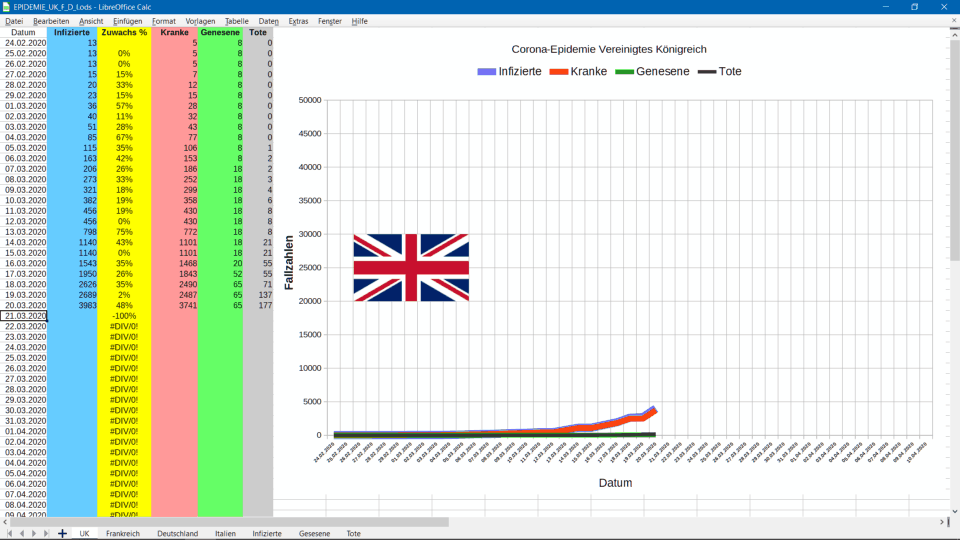
Task: Open the Format menu
Action: 164,21
